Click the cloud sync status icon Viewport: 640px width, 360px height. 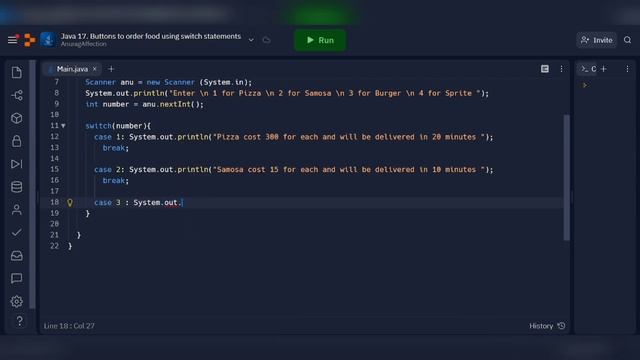pyautogui.click(x=267, y=40)
